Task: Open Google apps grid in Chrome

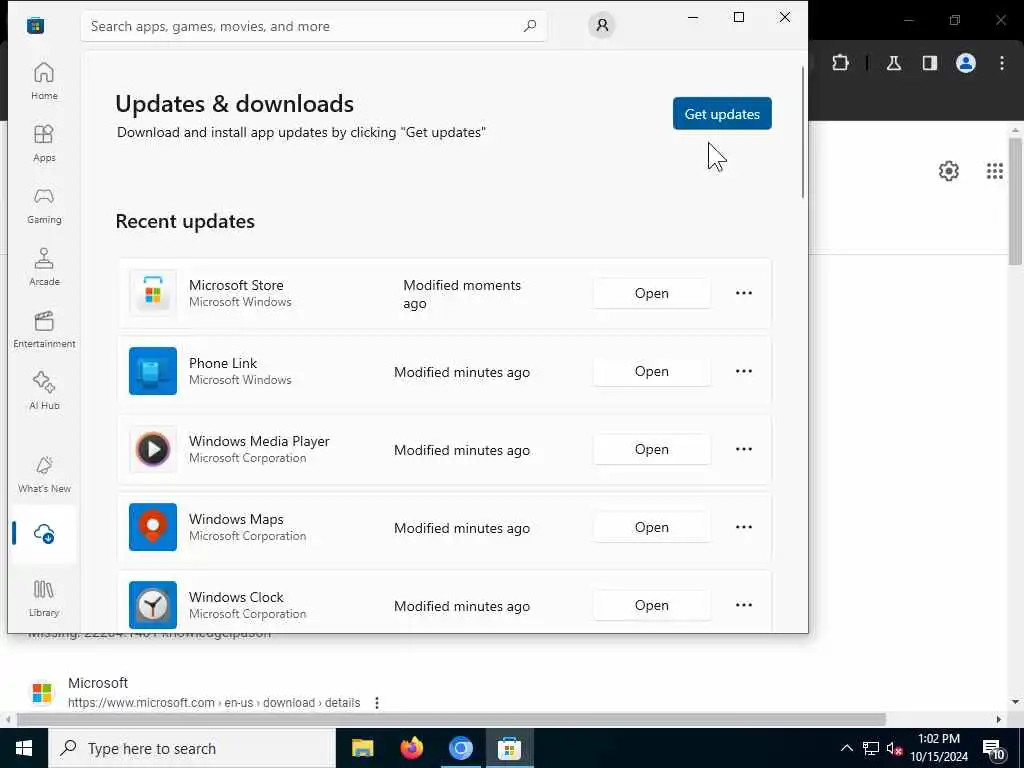Action: click(995, 171)
